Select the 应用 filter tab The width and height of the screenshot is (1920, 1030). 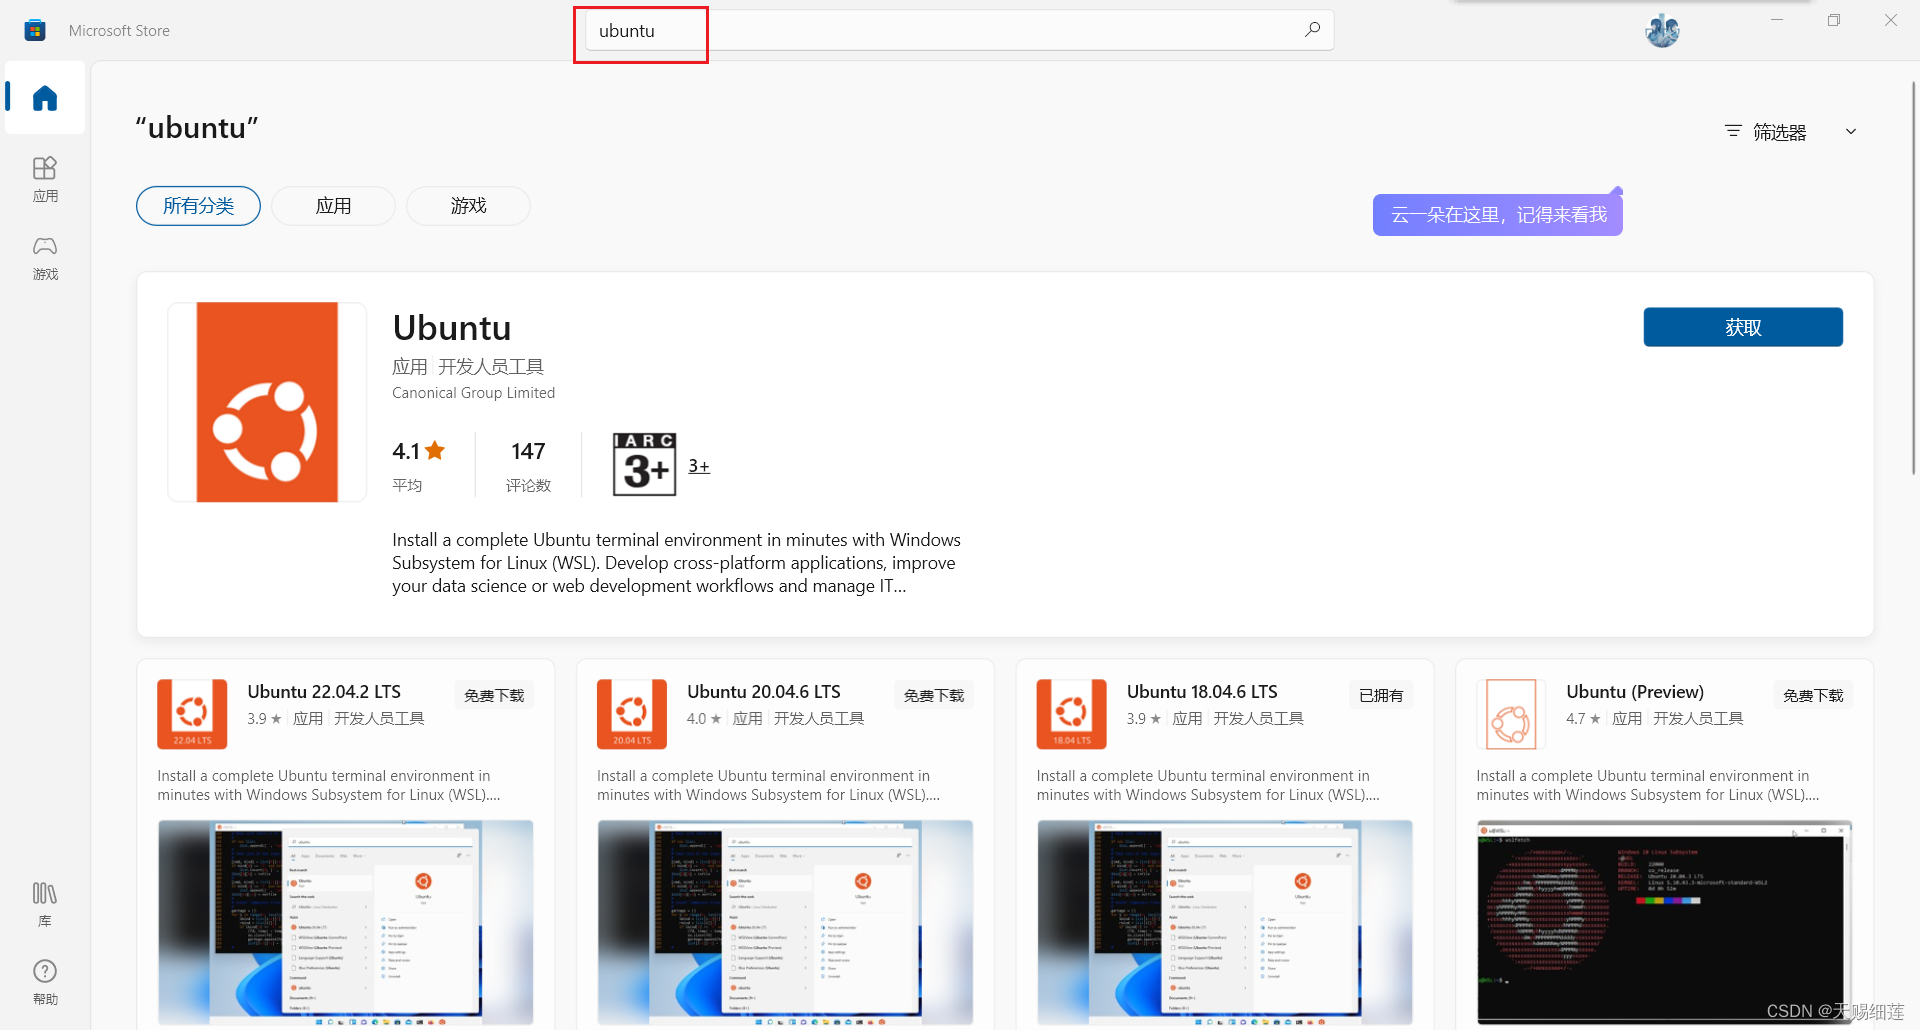tap(333, 206)
